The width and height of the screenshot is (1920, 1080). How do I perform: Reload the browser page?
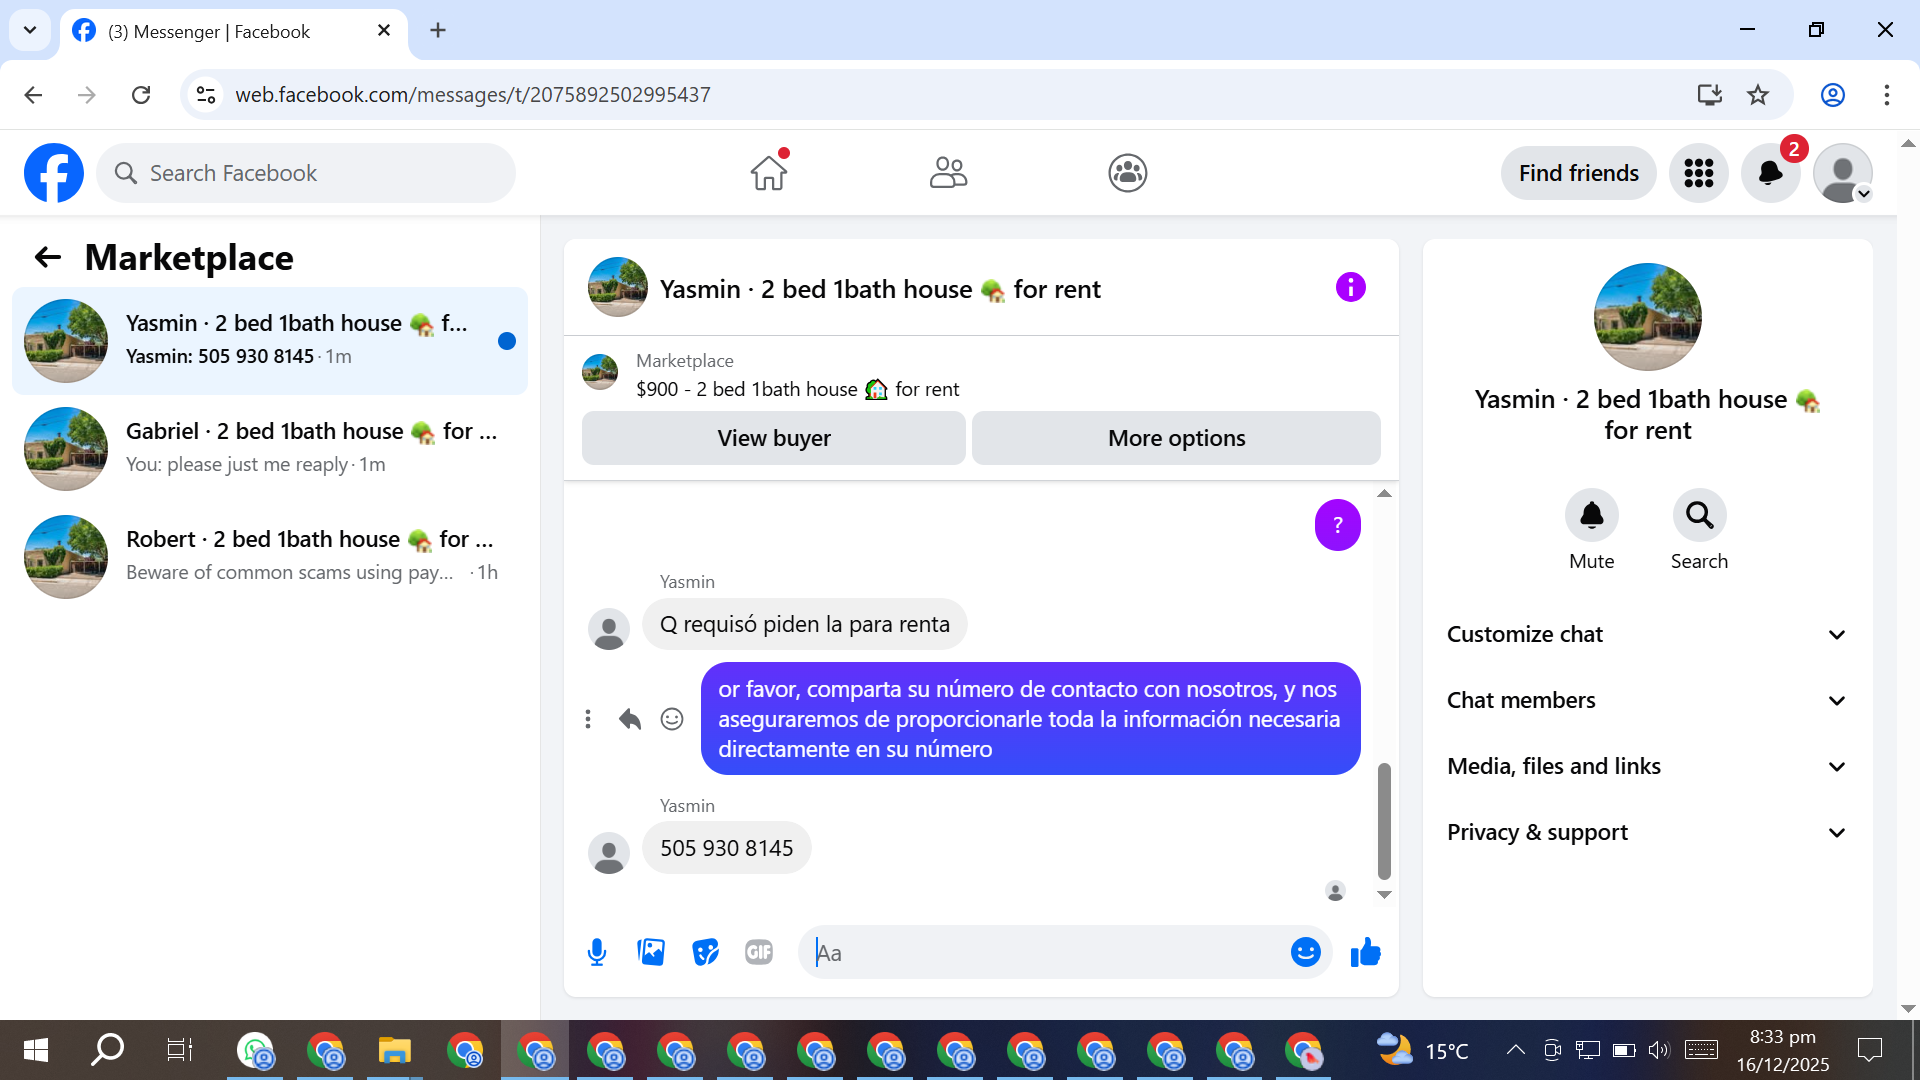pyautogui.click(x=141, y=95)
